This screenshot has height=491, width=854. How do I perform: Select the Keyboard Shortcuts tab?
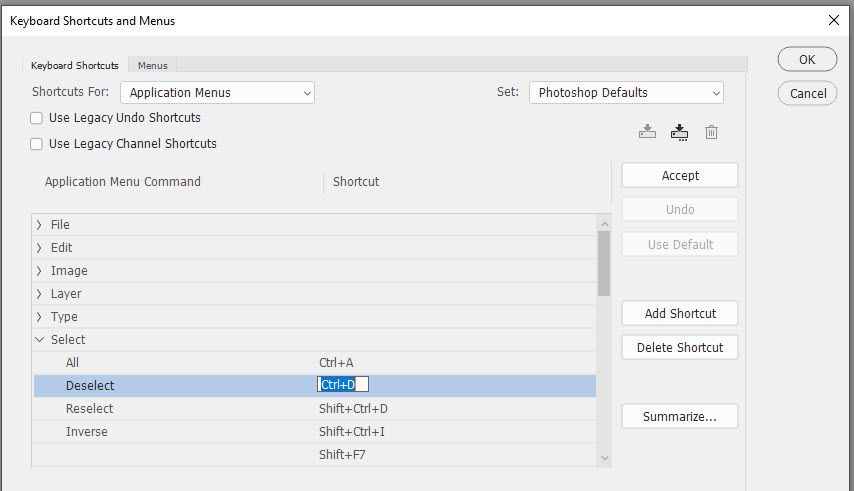(75, 65)
